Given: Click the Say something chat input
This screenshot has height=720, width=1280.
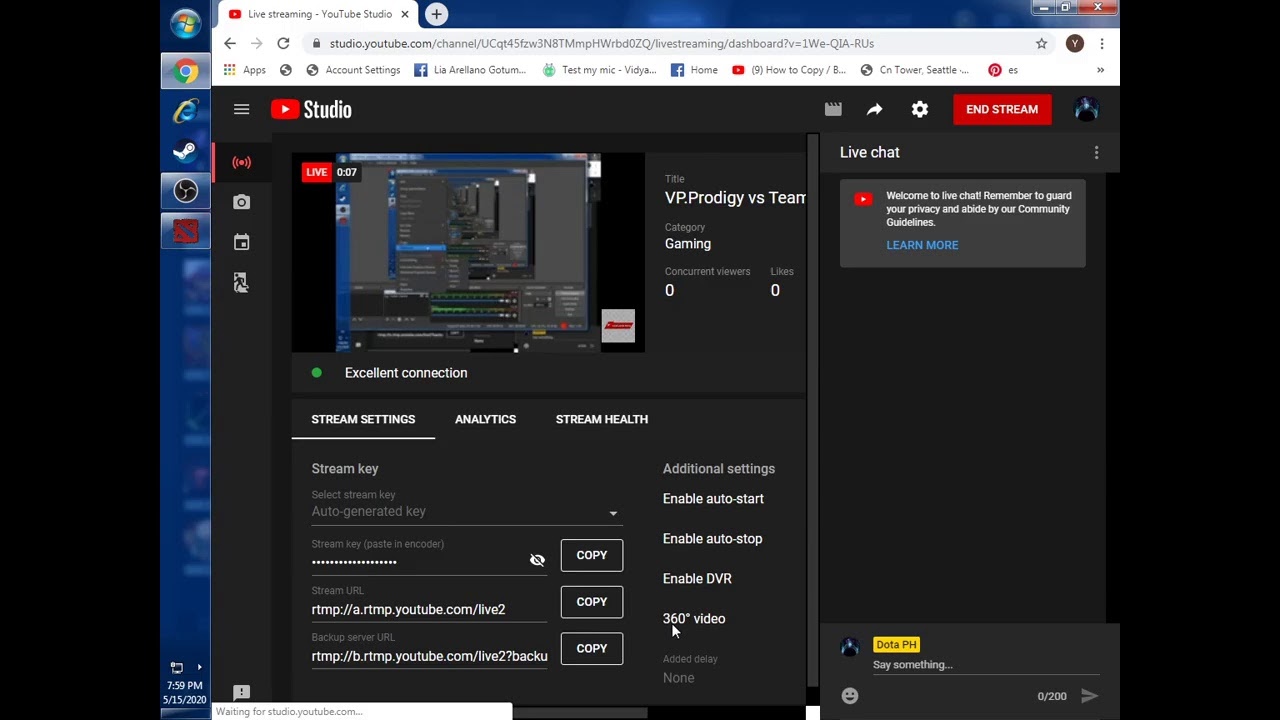Looking at the screenshot, I should coord(985,665).
